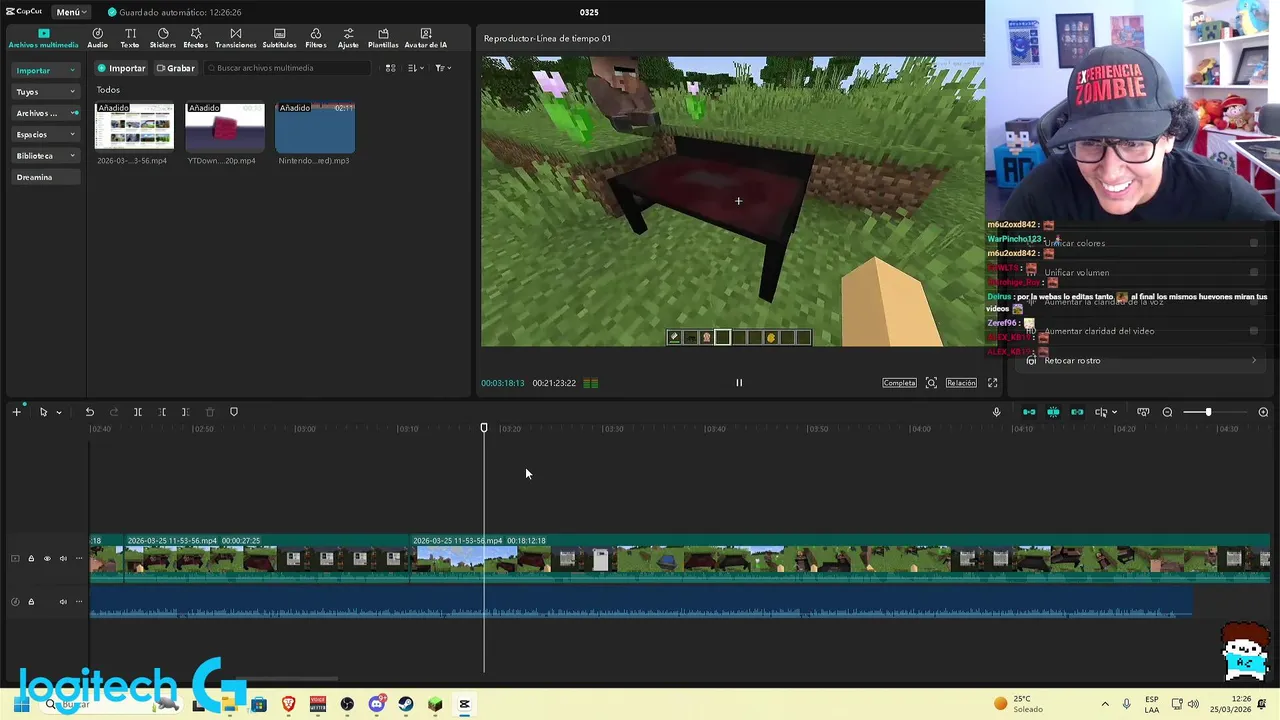Expand the Archivos sidebar section
The width and height of the screenshot is (1280, 720).
click(x=45, y=113)
